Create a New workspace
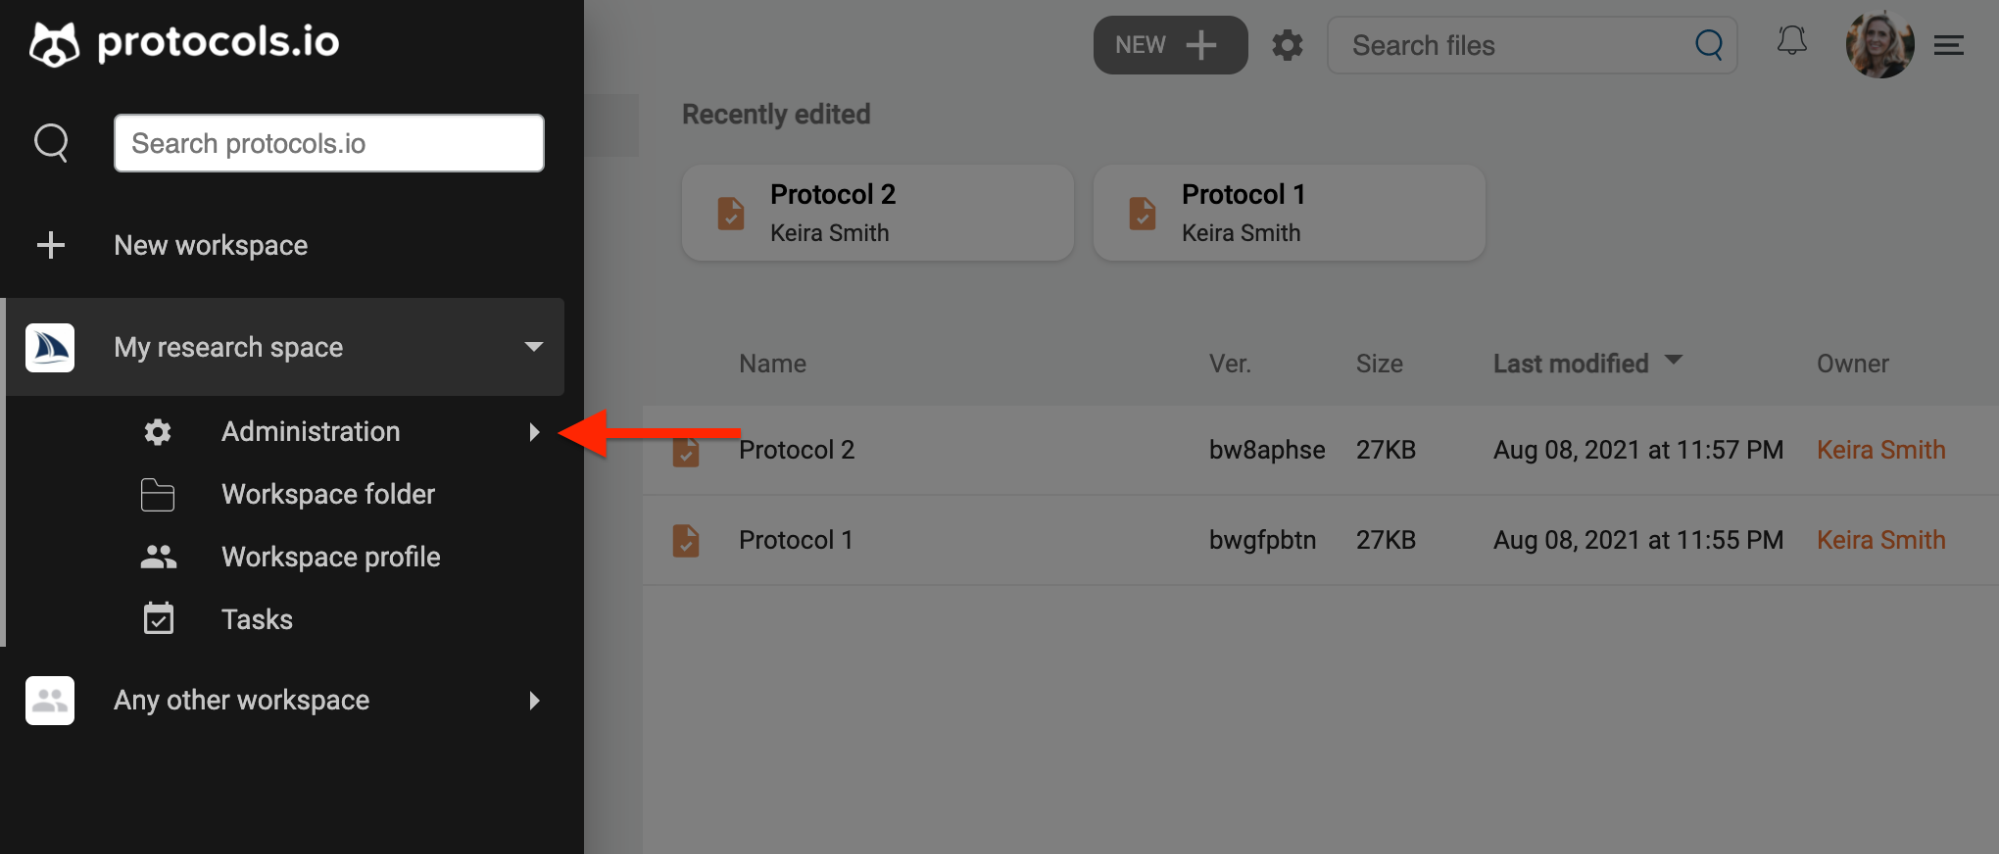 pyautogui.click(x=210, y=245)
